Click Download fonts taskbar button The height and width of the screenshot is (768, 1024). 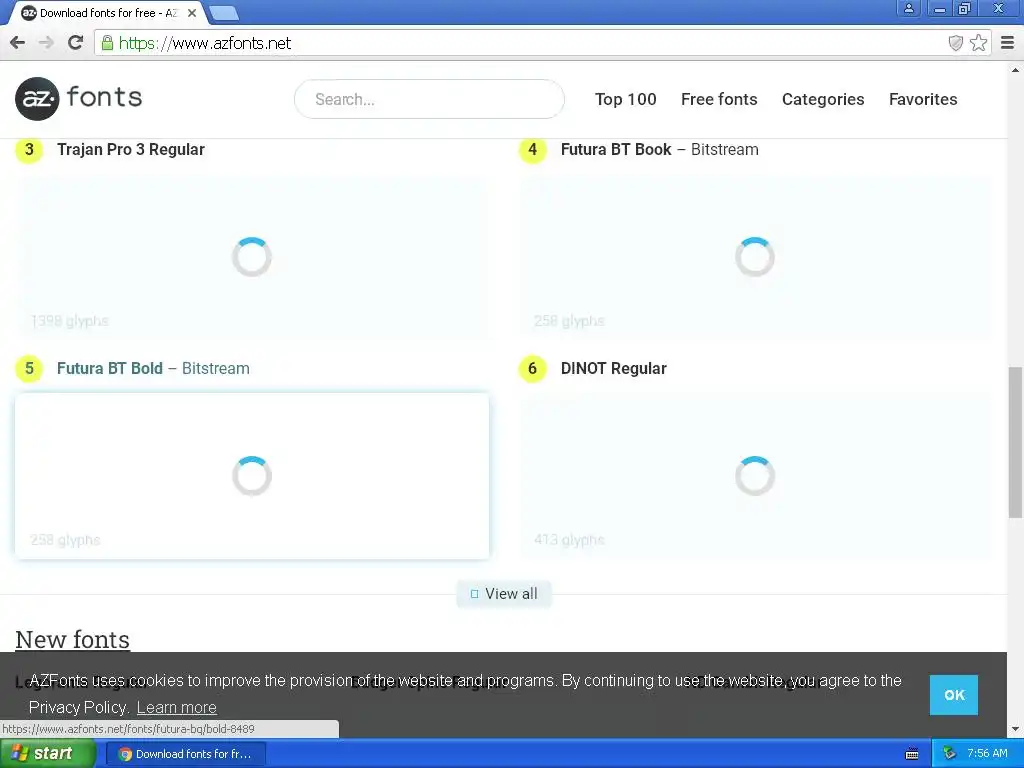pyautogui.click(x=185, y=754)
